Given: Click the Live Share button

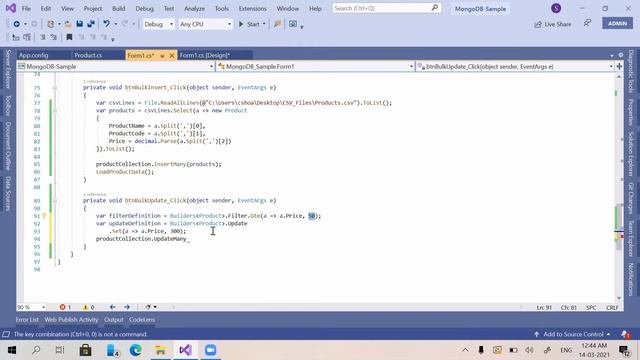Looking at the screenshot, I should coord(553,24).
